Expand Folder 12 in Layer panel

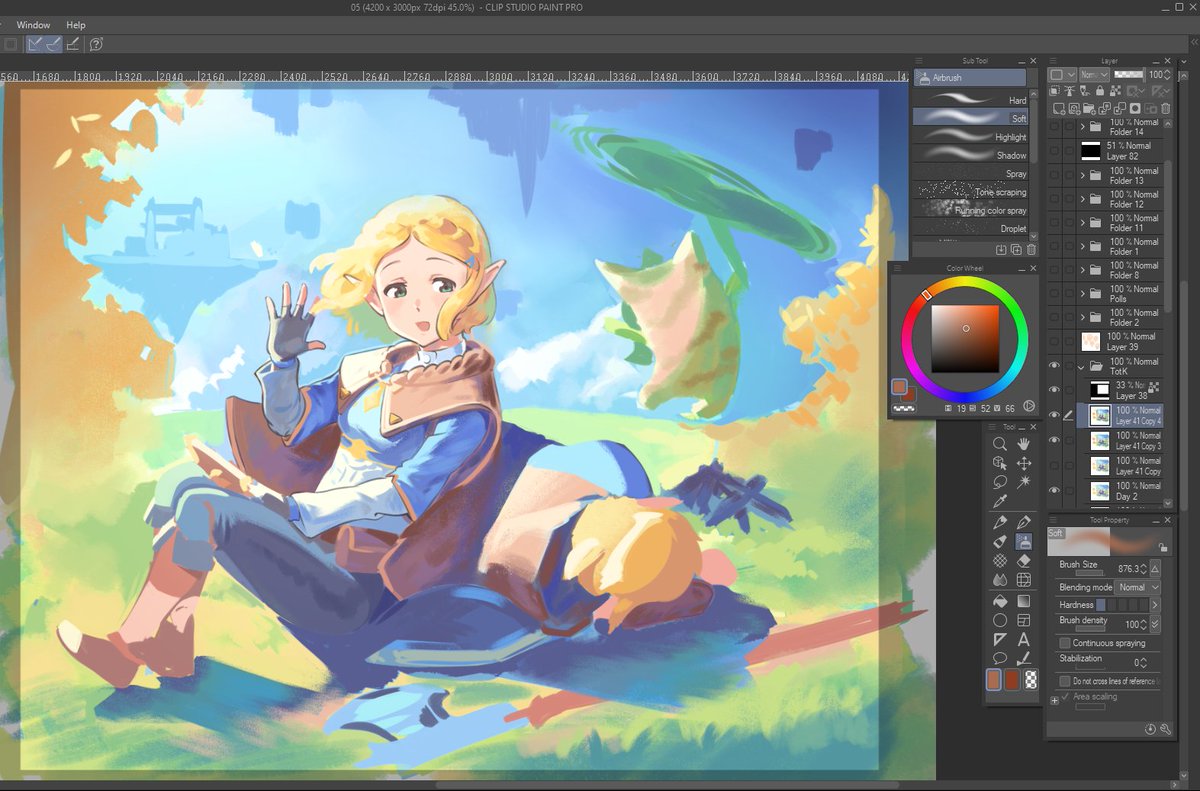[x=1083, y=199]
